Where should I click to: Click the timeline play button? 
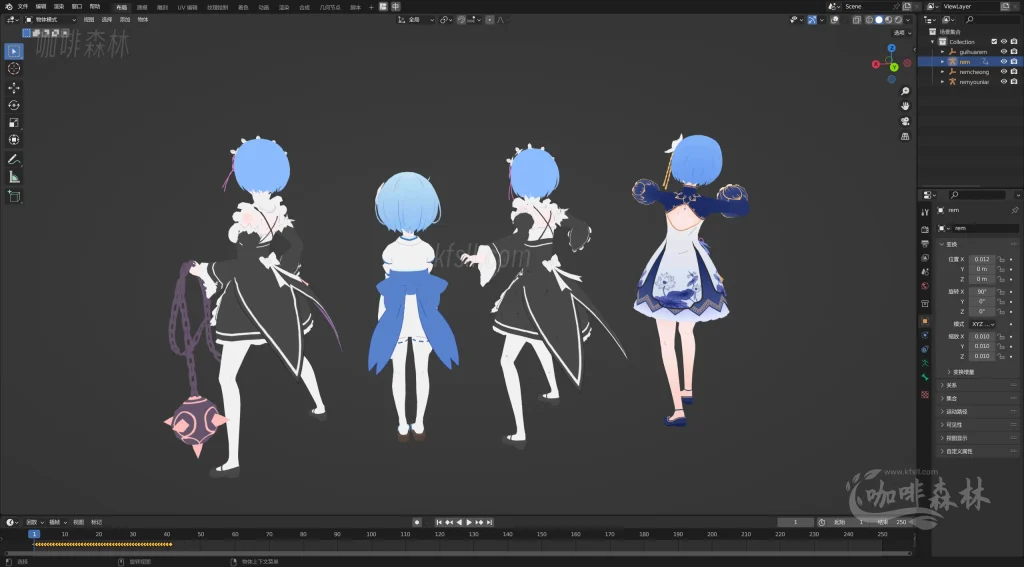point(469,522)
